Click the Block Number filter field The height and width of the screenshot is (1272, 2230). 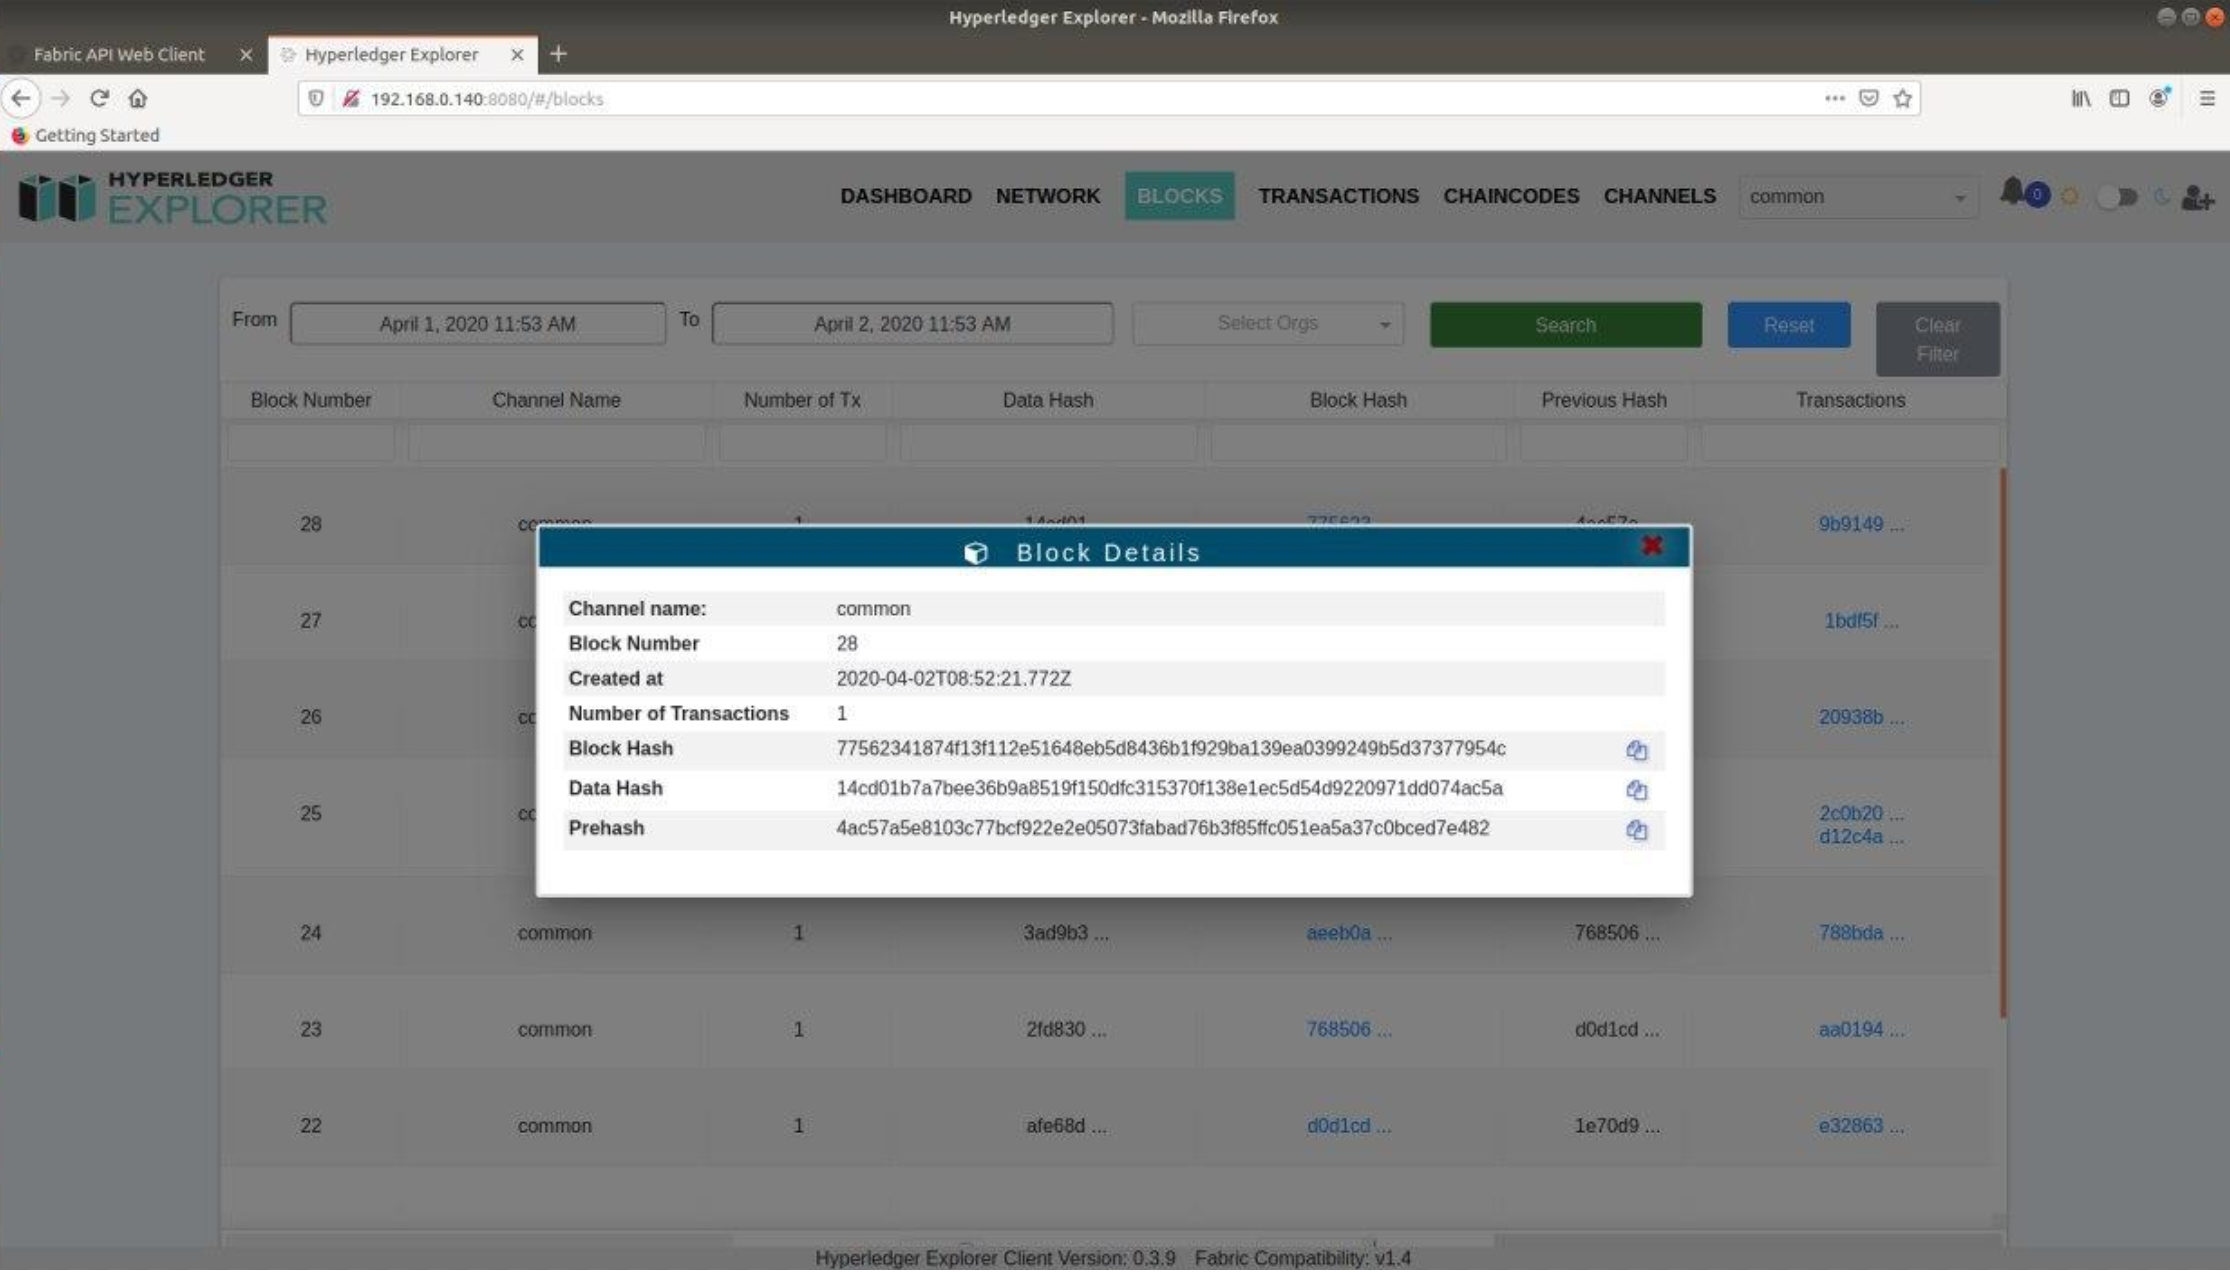[310, 443]
